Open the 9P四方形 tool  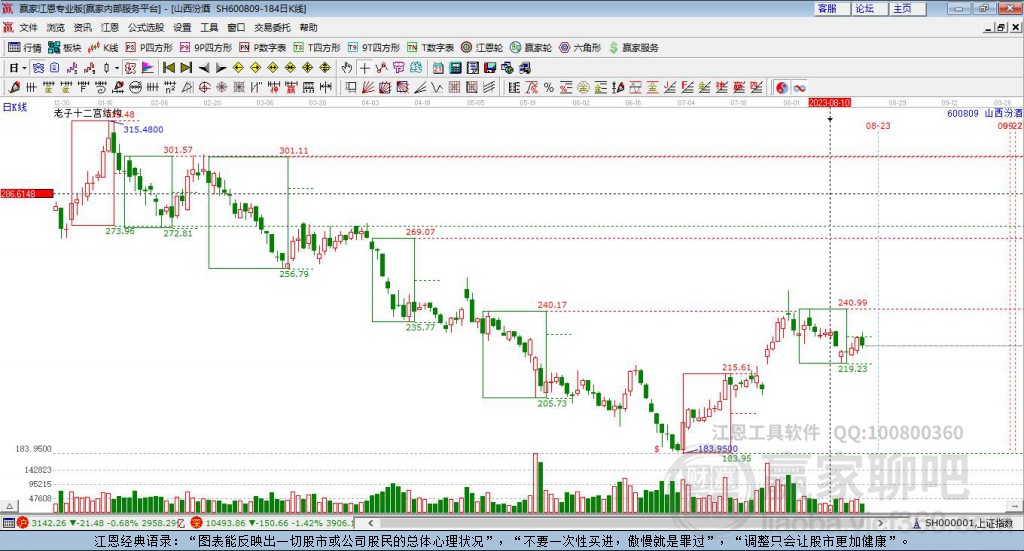(206, 48)
